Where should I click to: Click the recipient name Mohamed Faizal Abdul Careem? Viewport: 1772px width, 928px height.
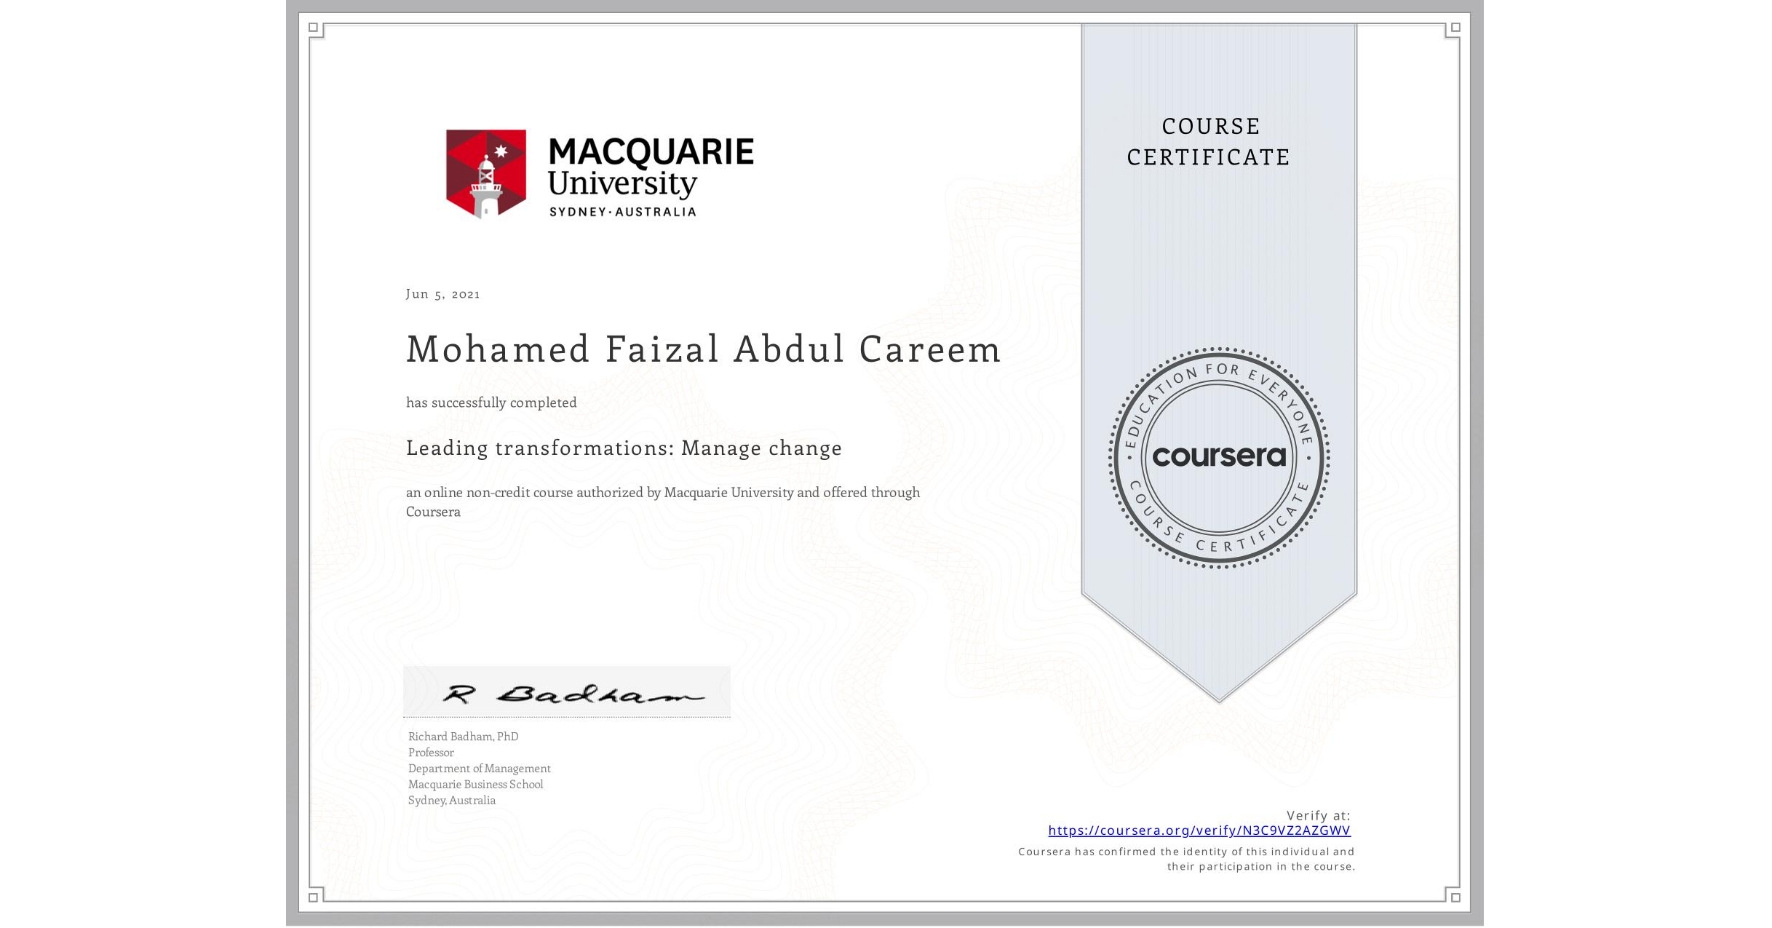[702, 350]
